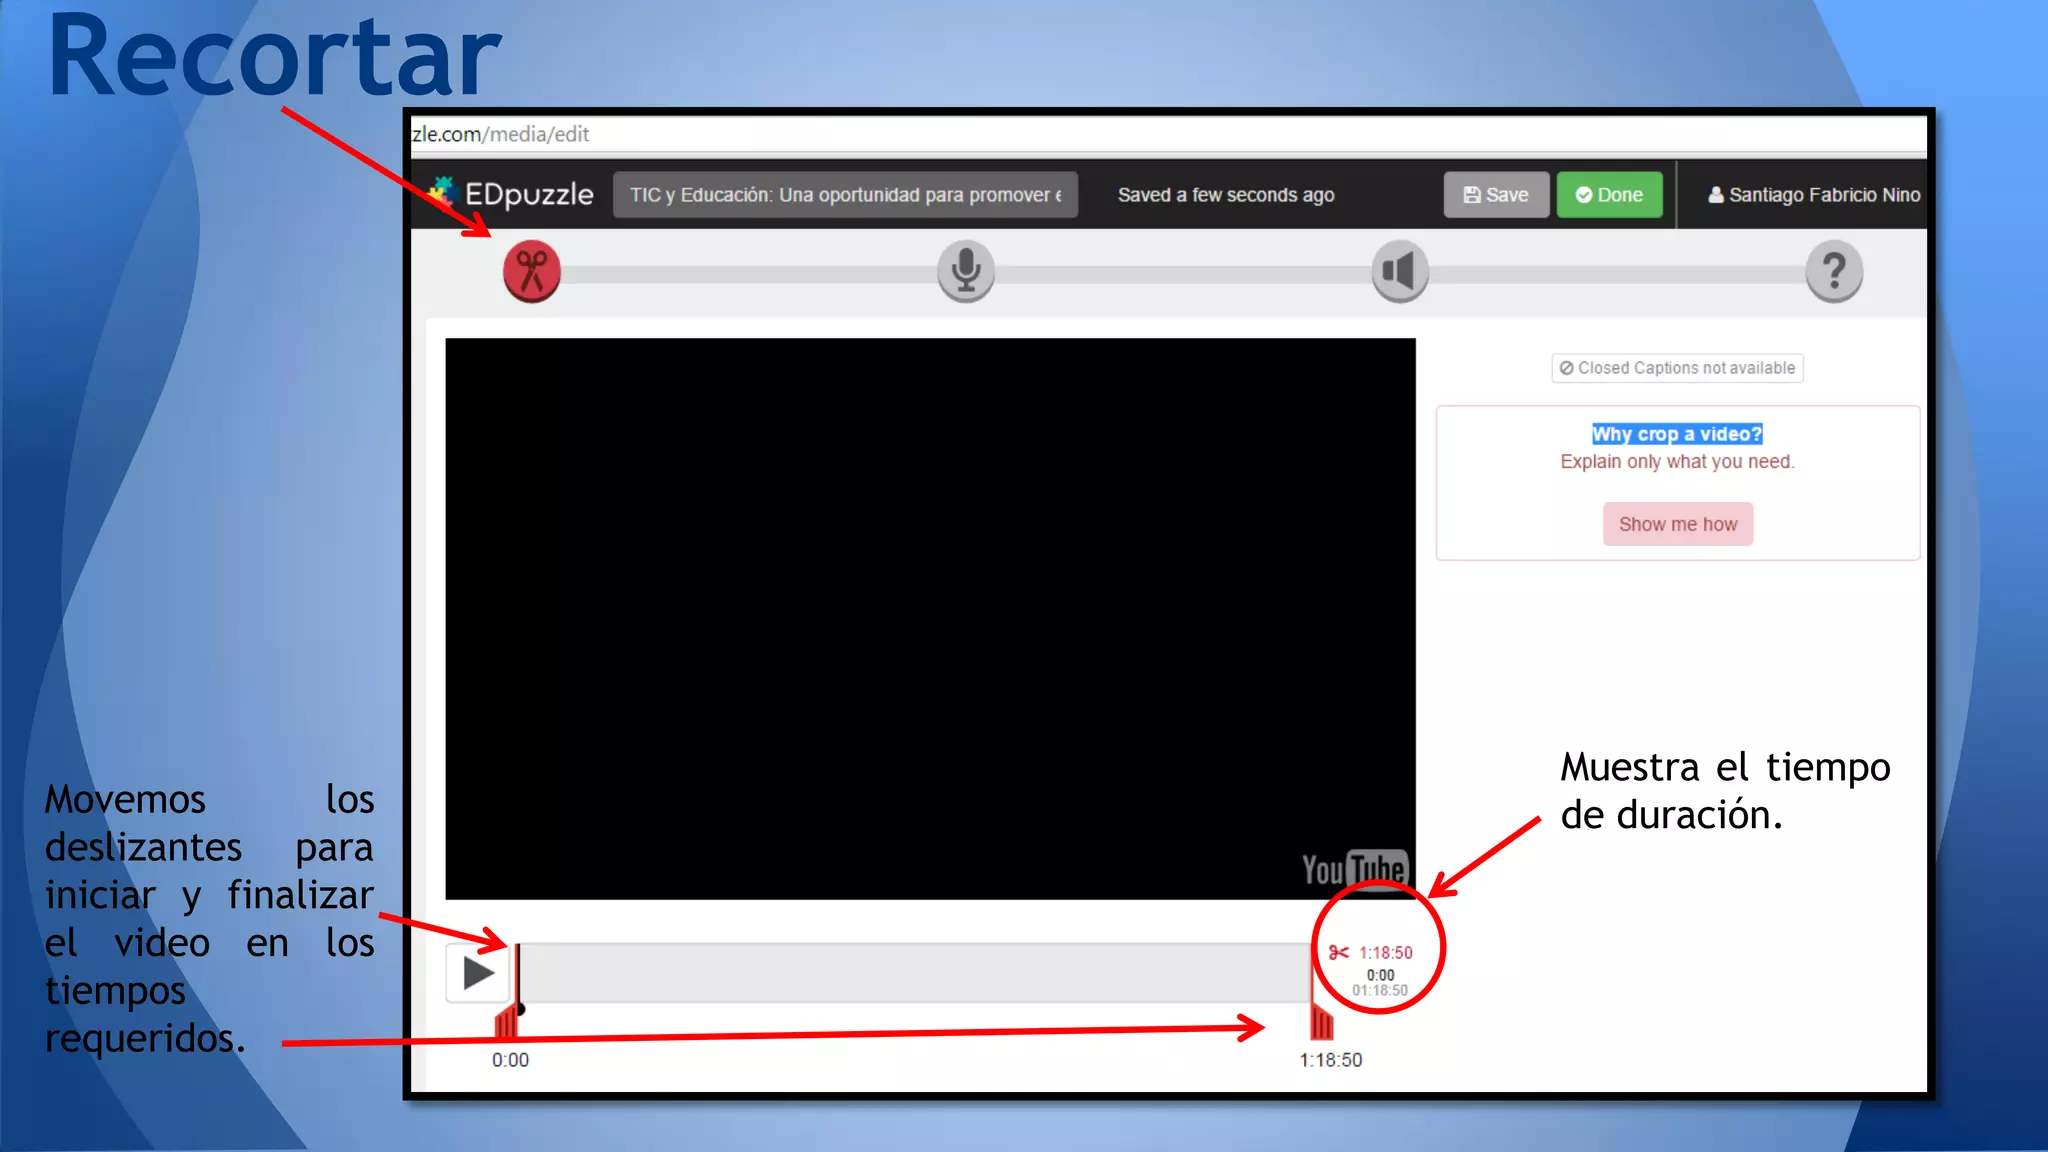Image resolution: width=2048 pixels, height=1152 pixels.
Task: Play the video with play button
Action: pos(478,973)
